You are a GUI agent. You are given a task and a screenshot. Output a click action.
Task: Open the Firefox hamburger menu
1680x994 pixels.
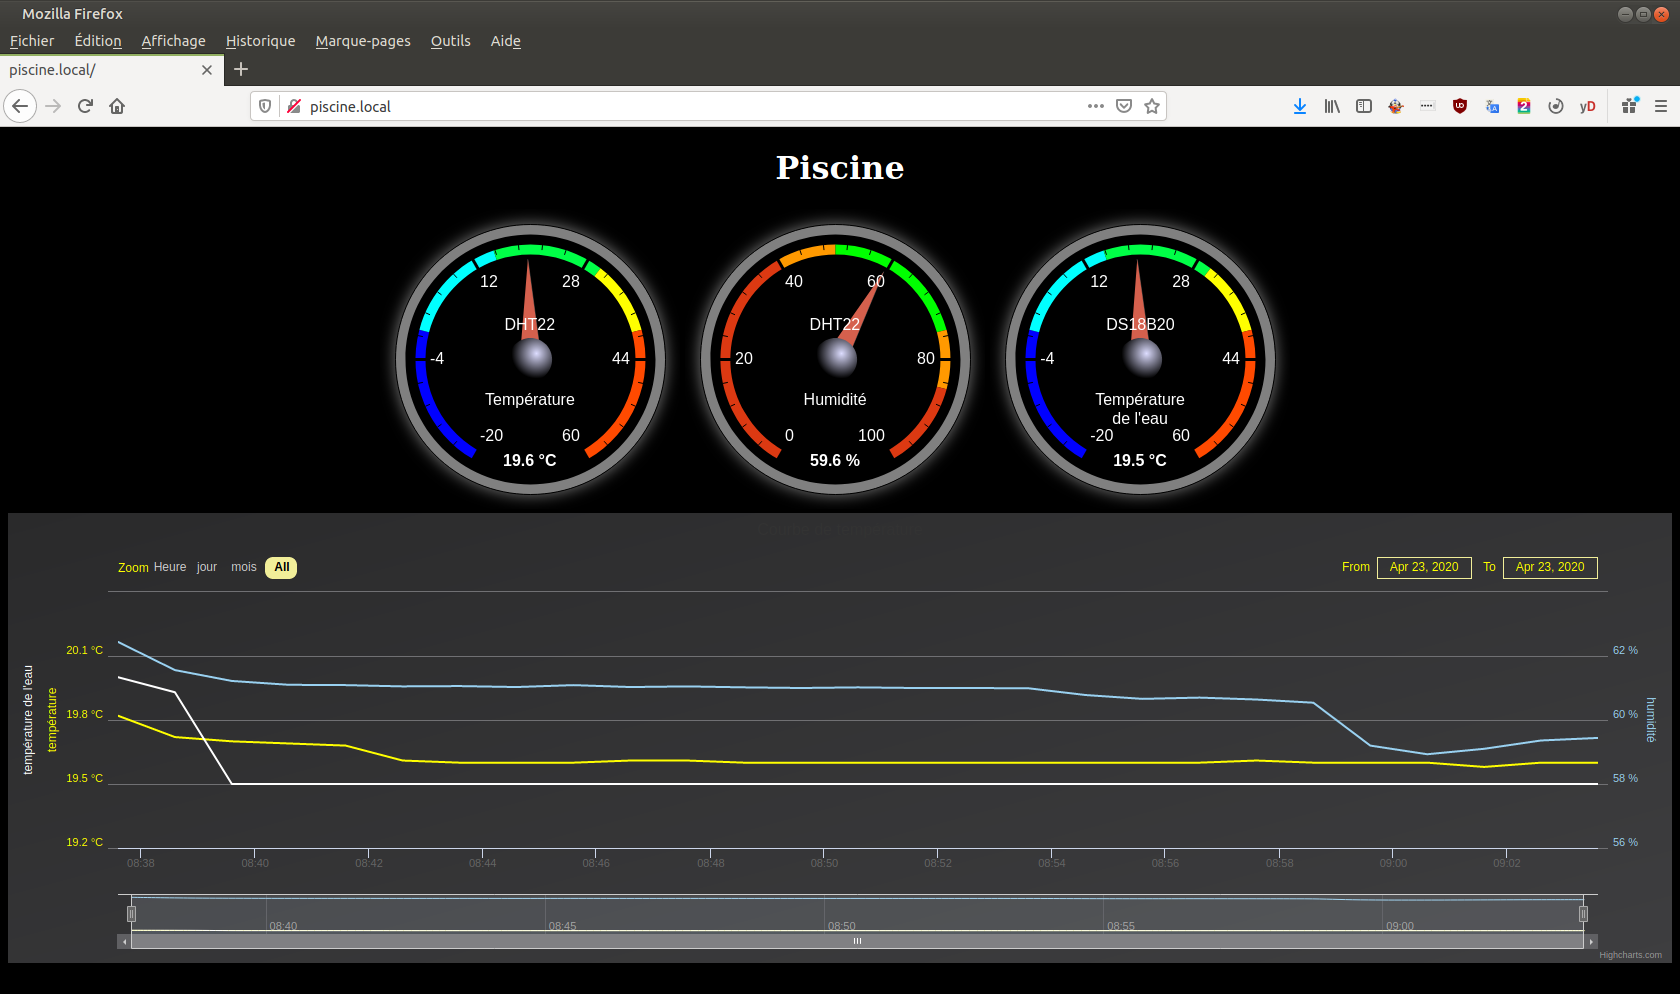coord(1660,106)
